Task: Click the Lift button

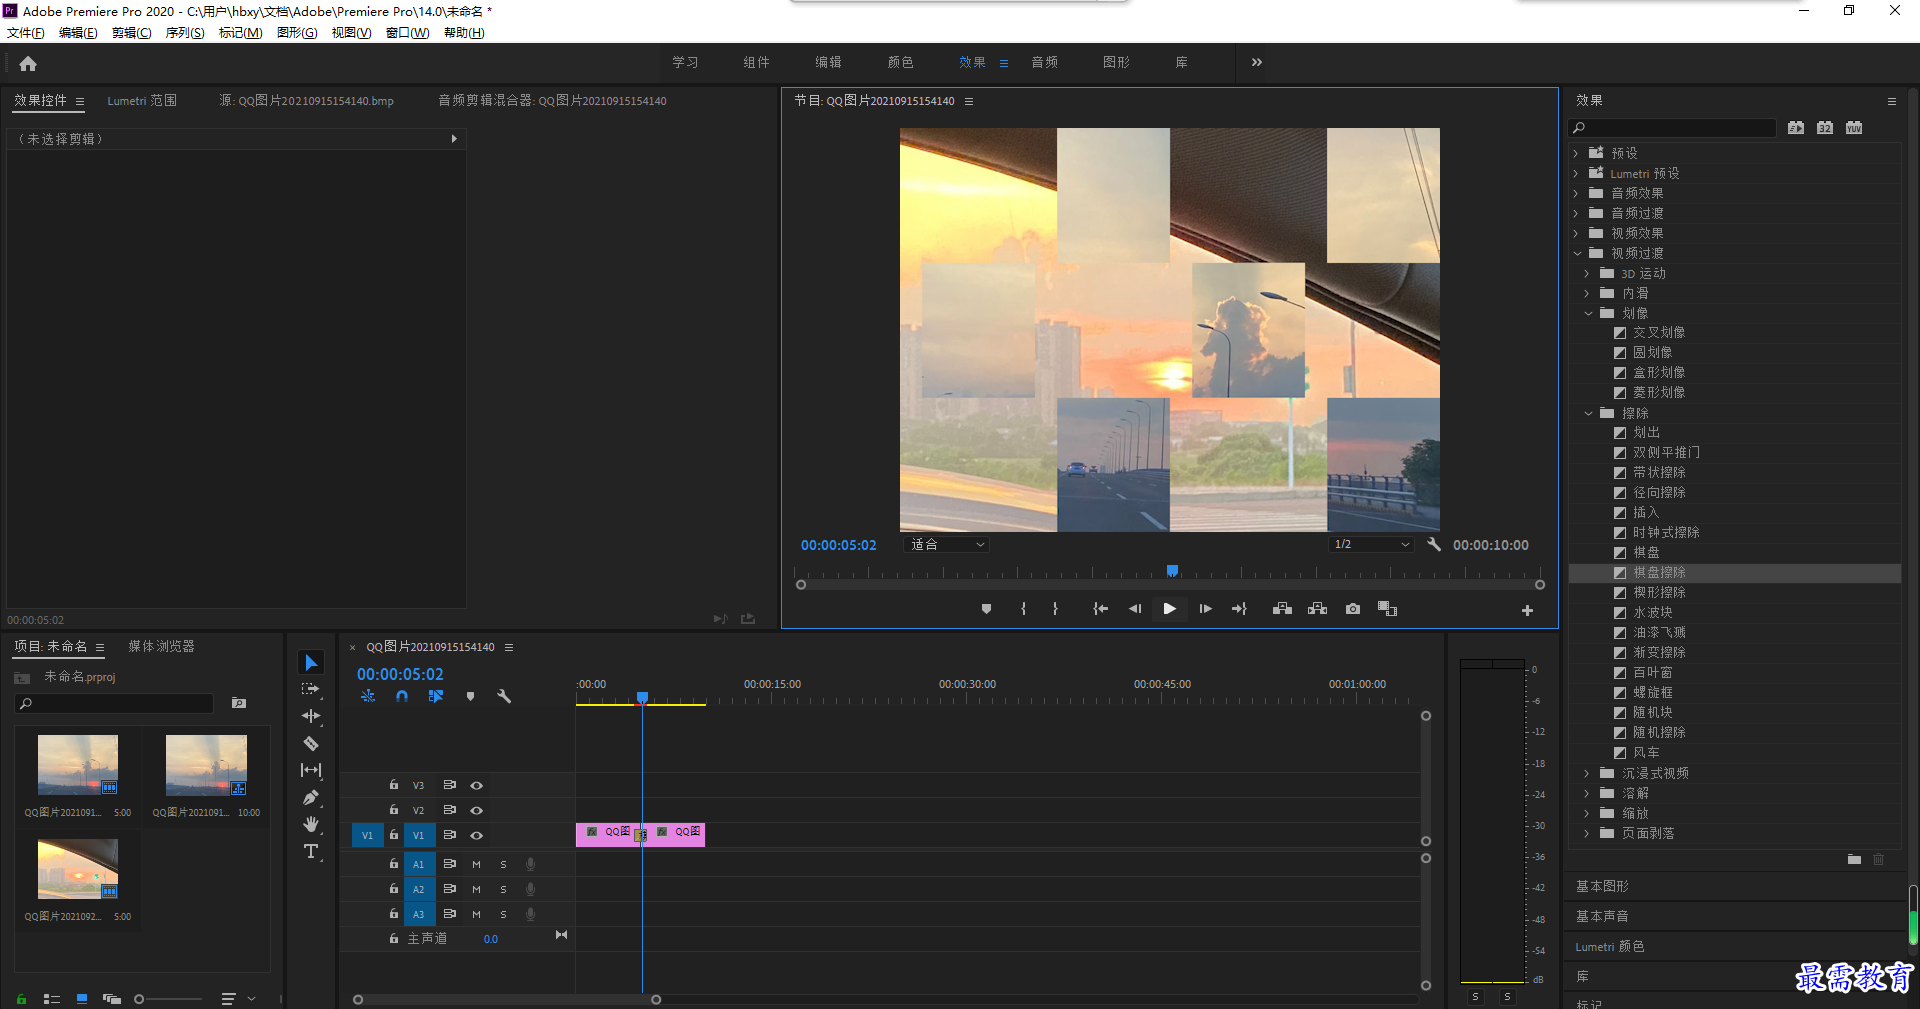Action: point(1282,609)
